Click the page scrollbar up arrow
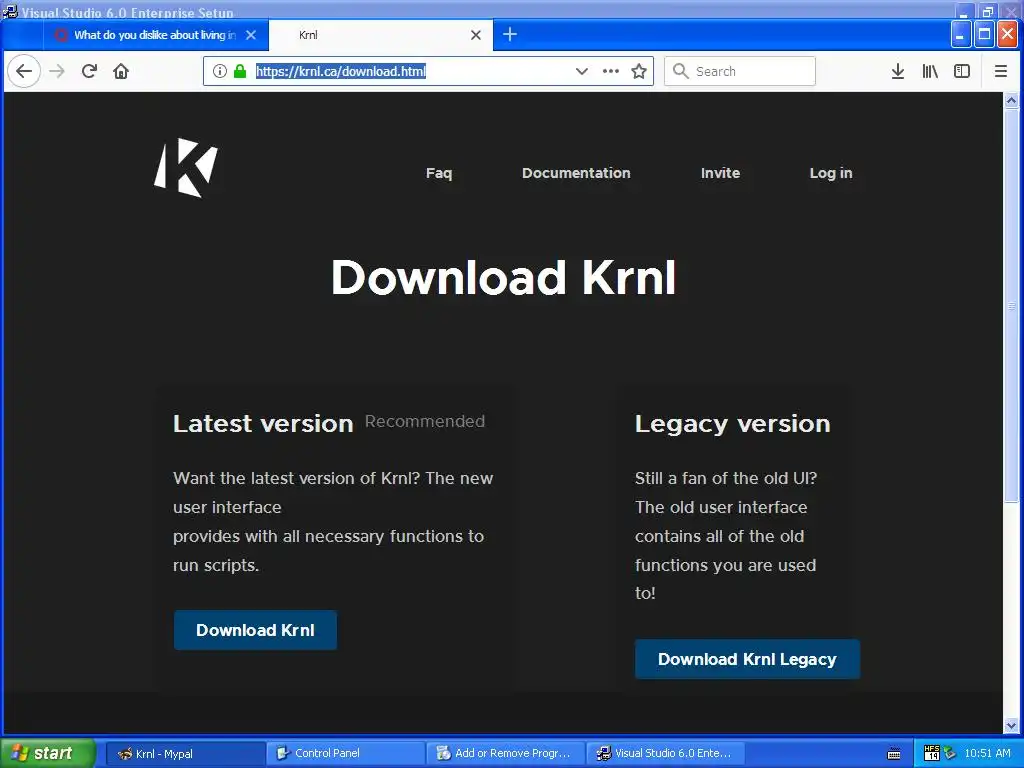Viewport: 1024px width, 768px height. tap(1011, 101)
